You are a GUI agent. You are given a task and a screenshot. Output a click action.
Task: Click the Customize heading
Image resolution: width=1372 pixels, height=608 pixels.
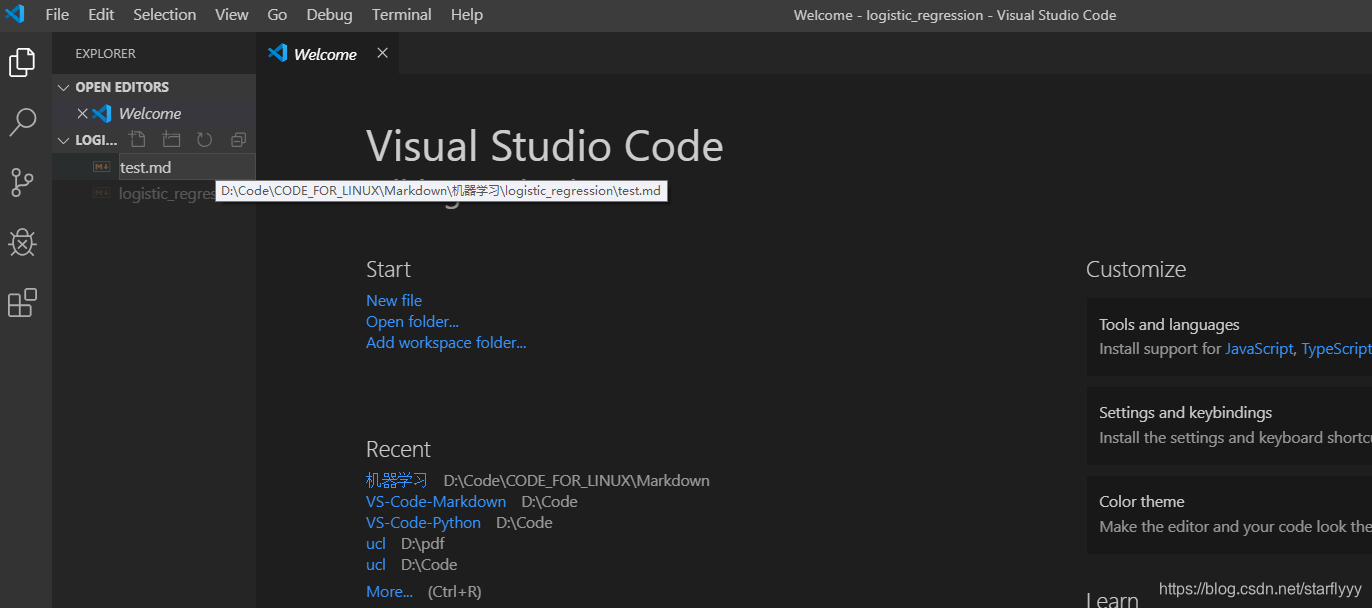click(1136, 269)
